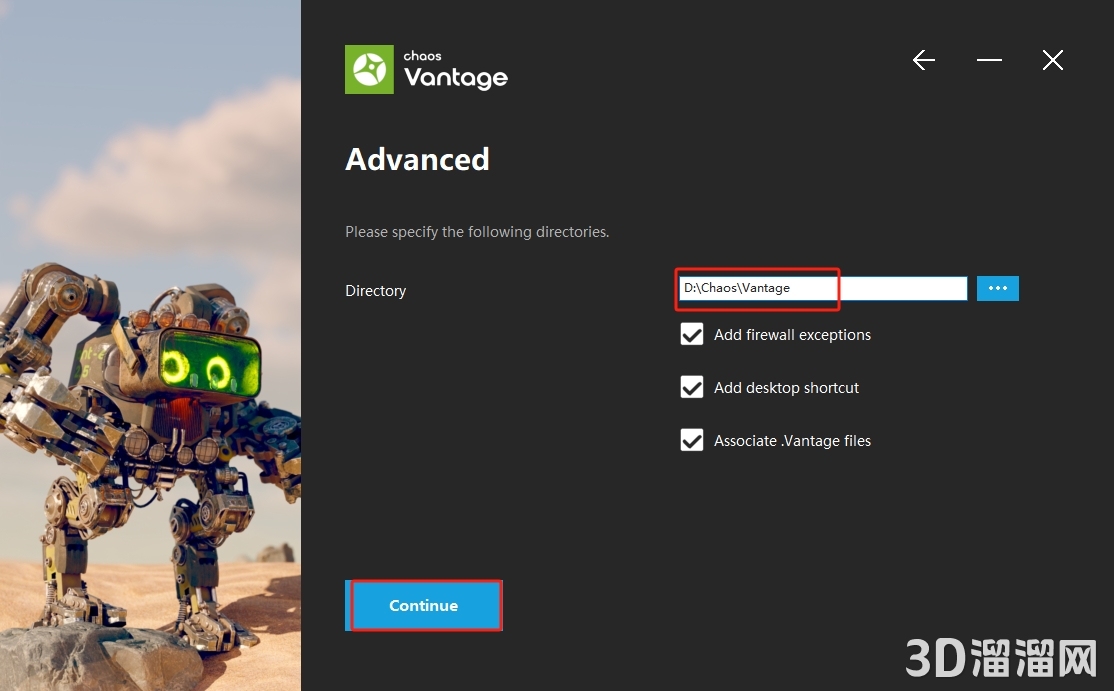Disable the Add desktop shortcut checkbox
The width and height of the screenshot is (1114, 691).
[692, 388]
